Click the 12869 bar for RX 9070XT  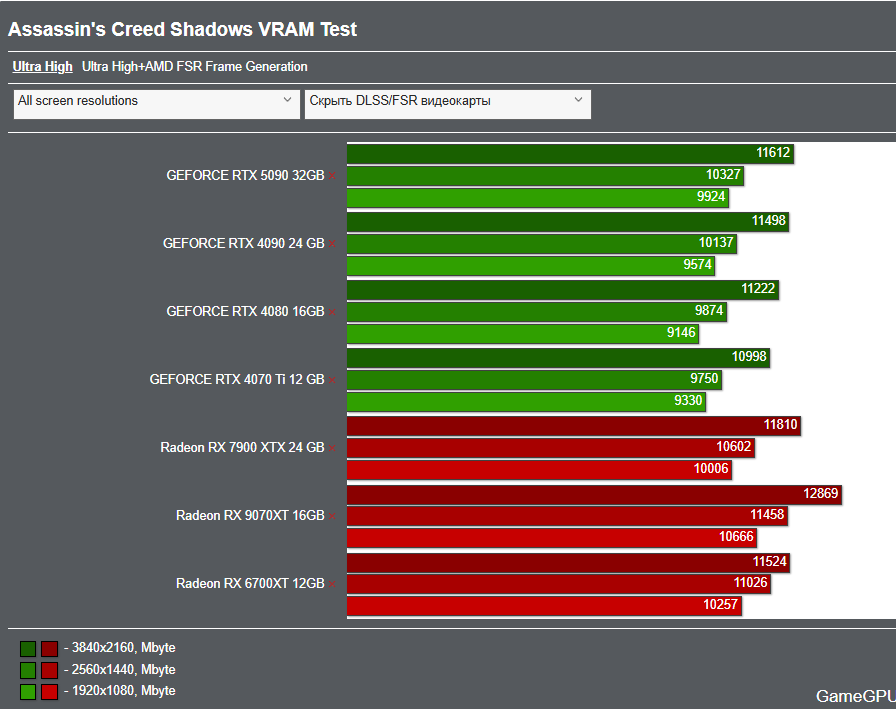[x=594, y=494]
